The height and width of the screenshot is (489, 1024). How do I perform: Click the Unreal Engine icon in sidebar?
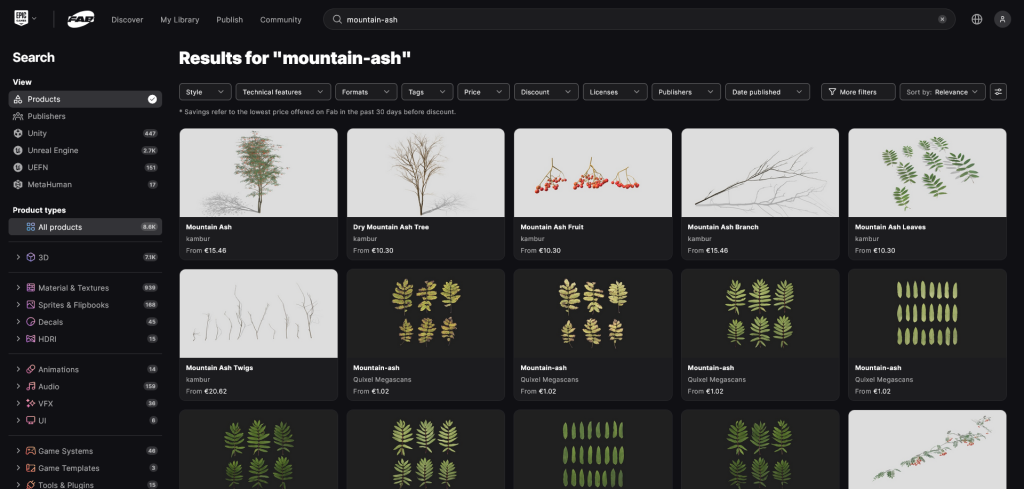[x=18, y=150]
